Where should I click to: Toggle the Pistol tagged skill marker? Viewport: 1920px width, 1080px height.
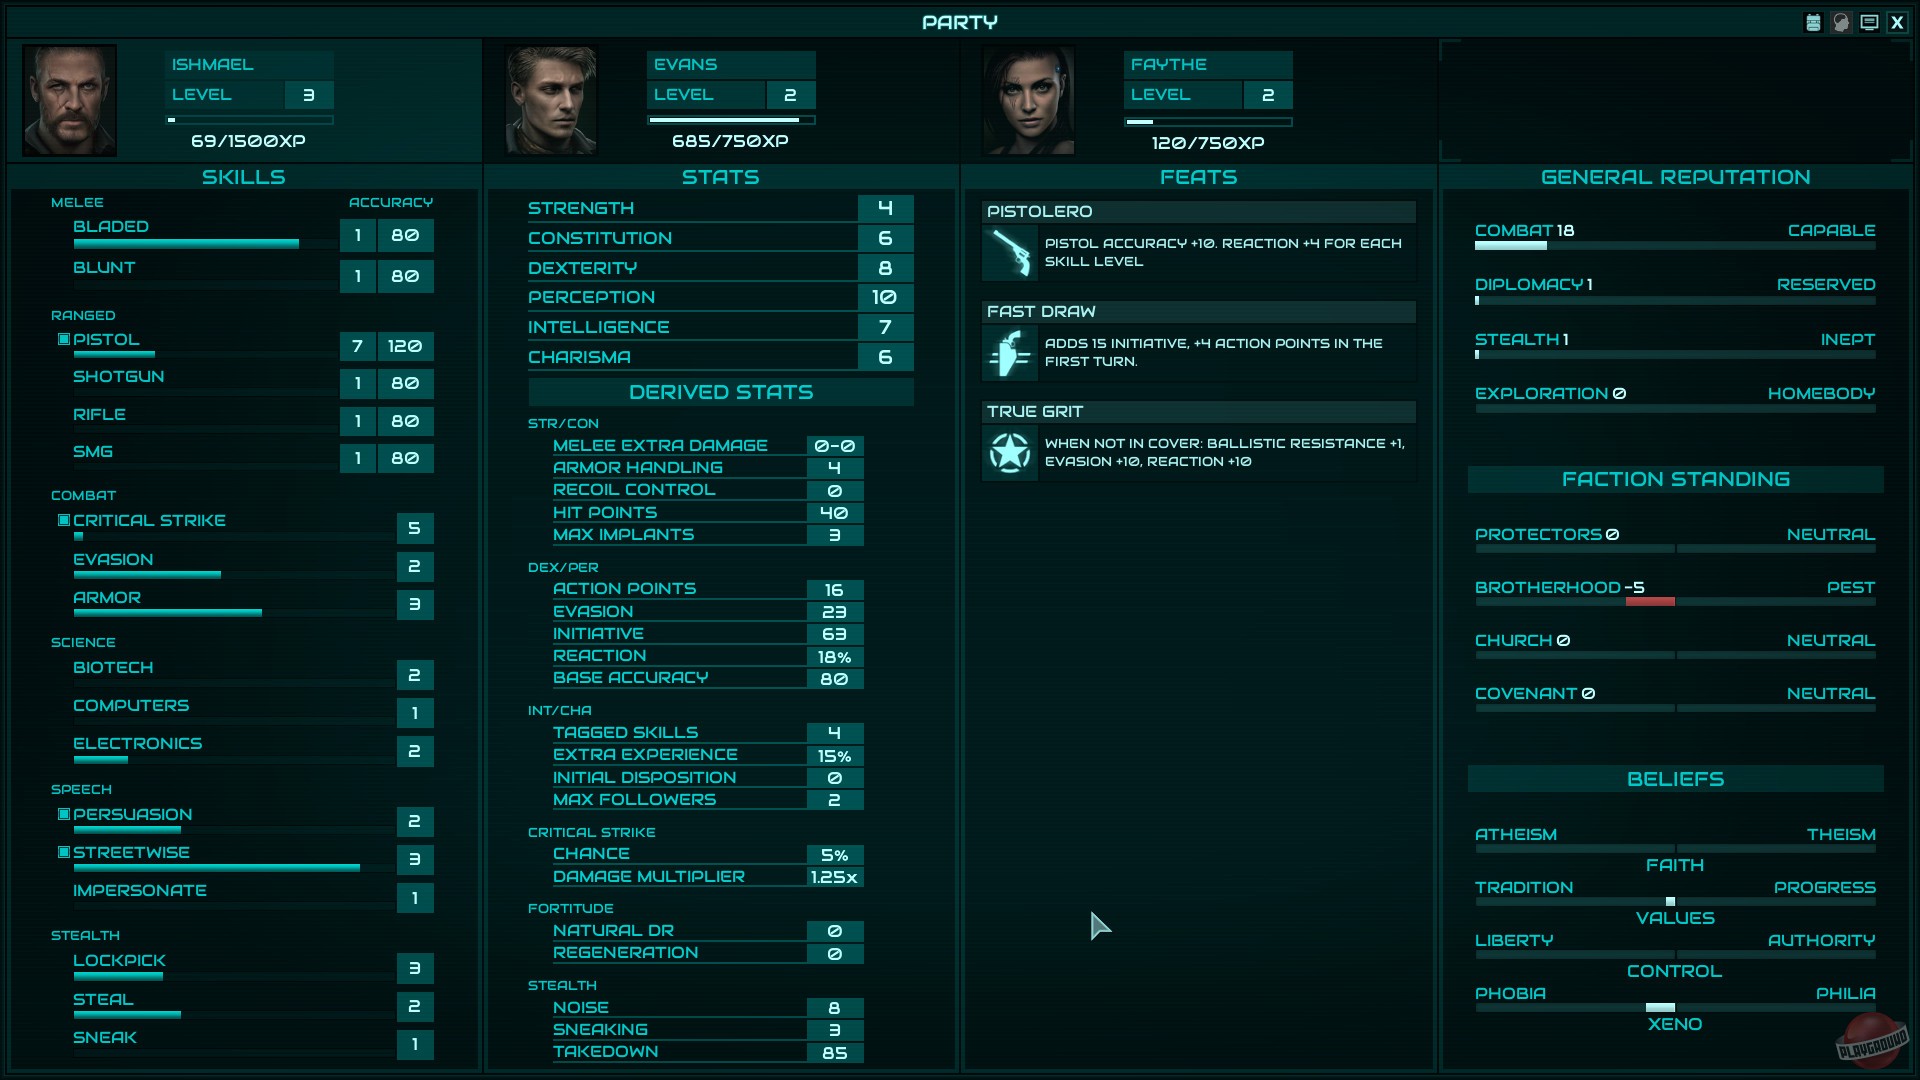coord(64,339)
